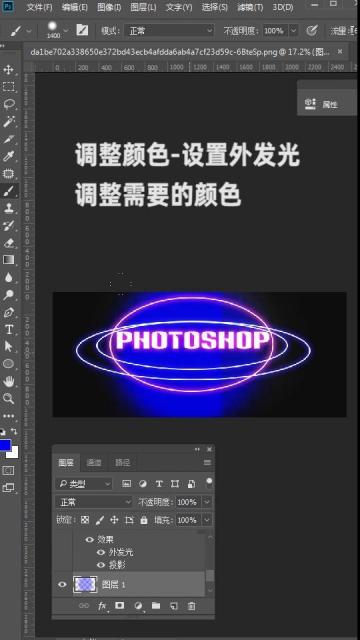Hide 图层 1 layer visibility
Screen dimensions: 360x640
[62, 585]
